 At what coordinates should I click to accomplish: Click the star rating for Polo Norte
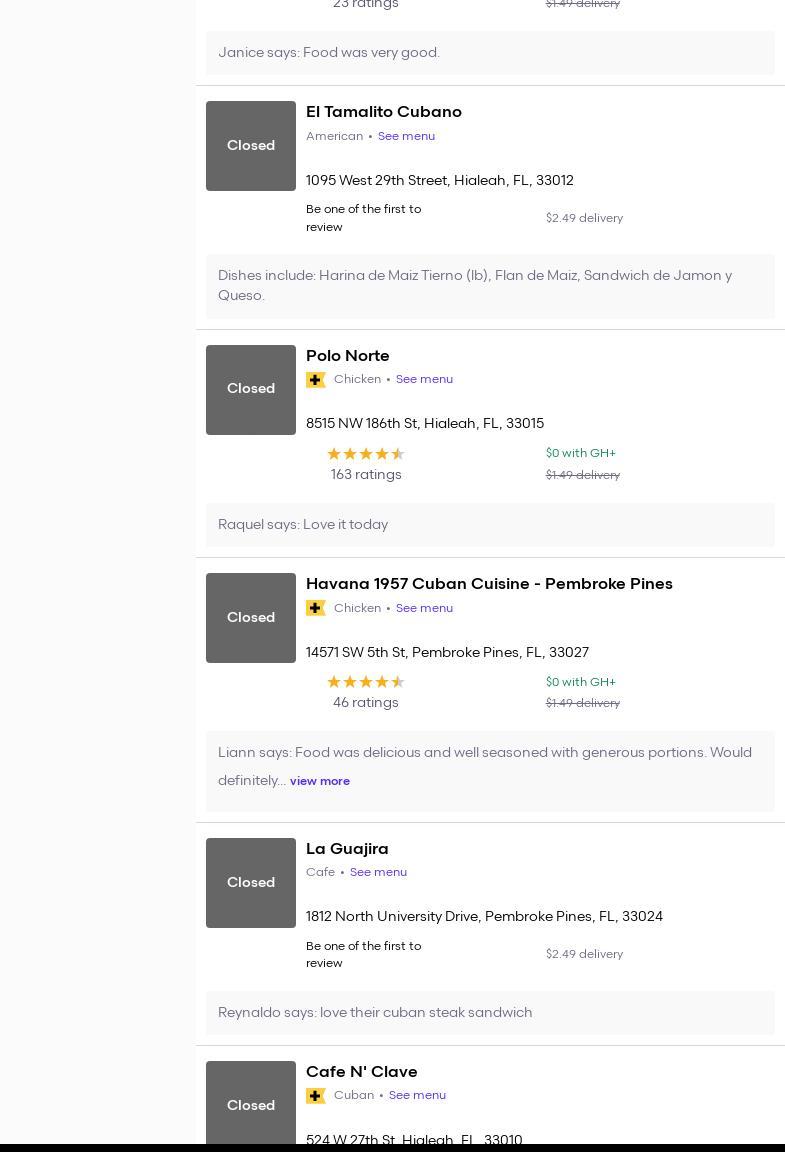point(366,454)
